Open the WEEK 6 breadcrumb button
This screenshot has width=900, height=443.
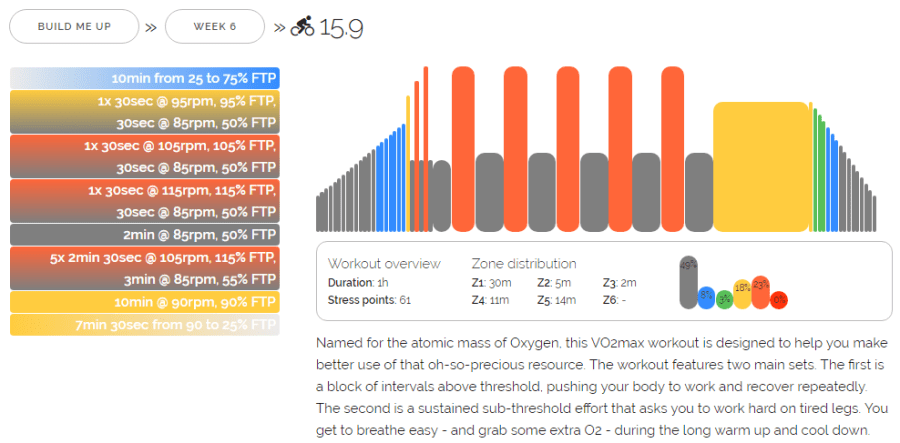(215, 27)
